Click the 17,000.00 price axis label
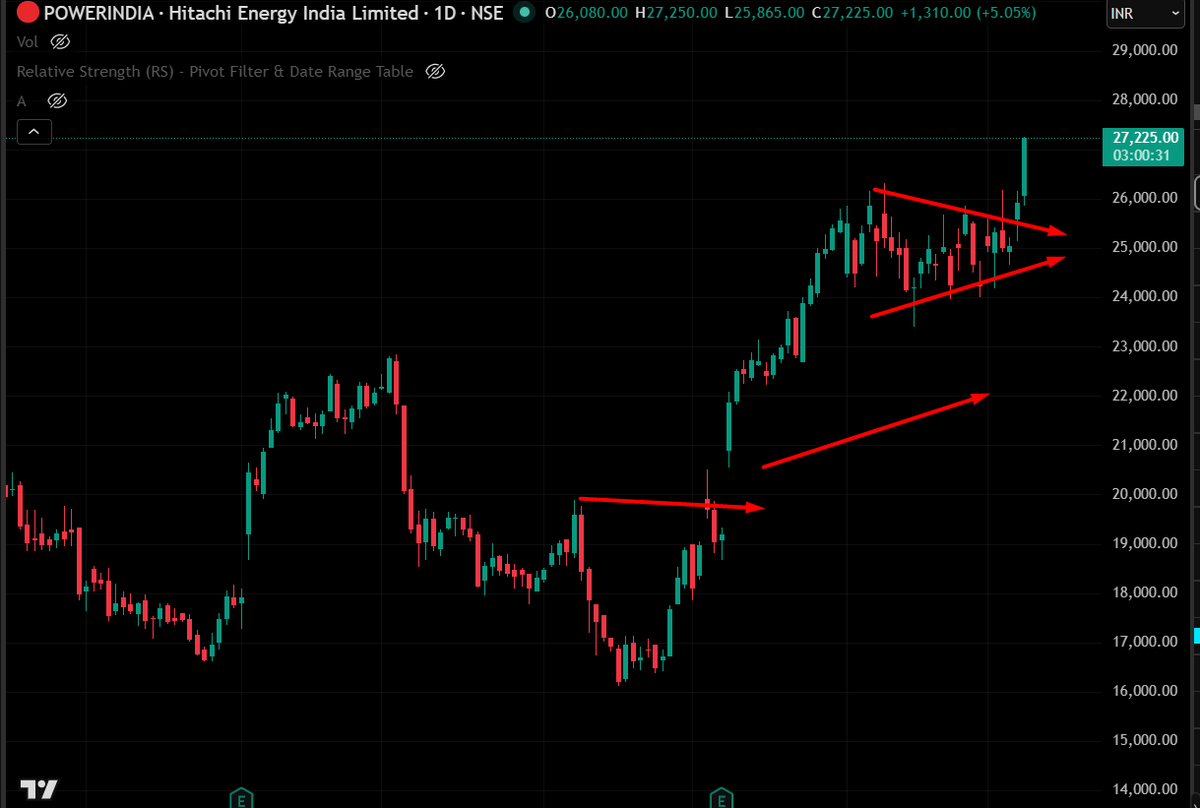This screenshot has height=808, width=1200. click(1145, 642)
